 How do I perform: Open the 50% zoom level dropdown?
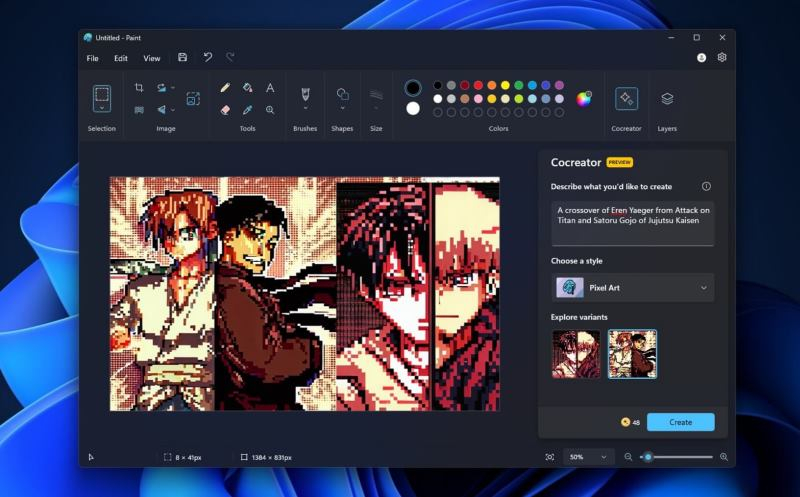point(589,456)
